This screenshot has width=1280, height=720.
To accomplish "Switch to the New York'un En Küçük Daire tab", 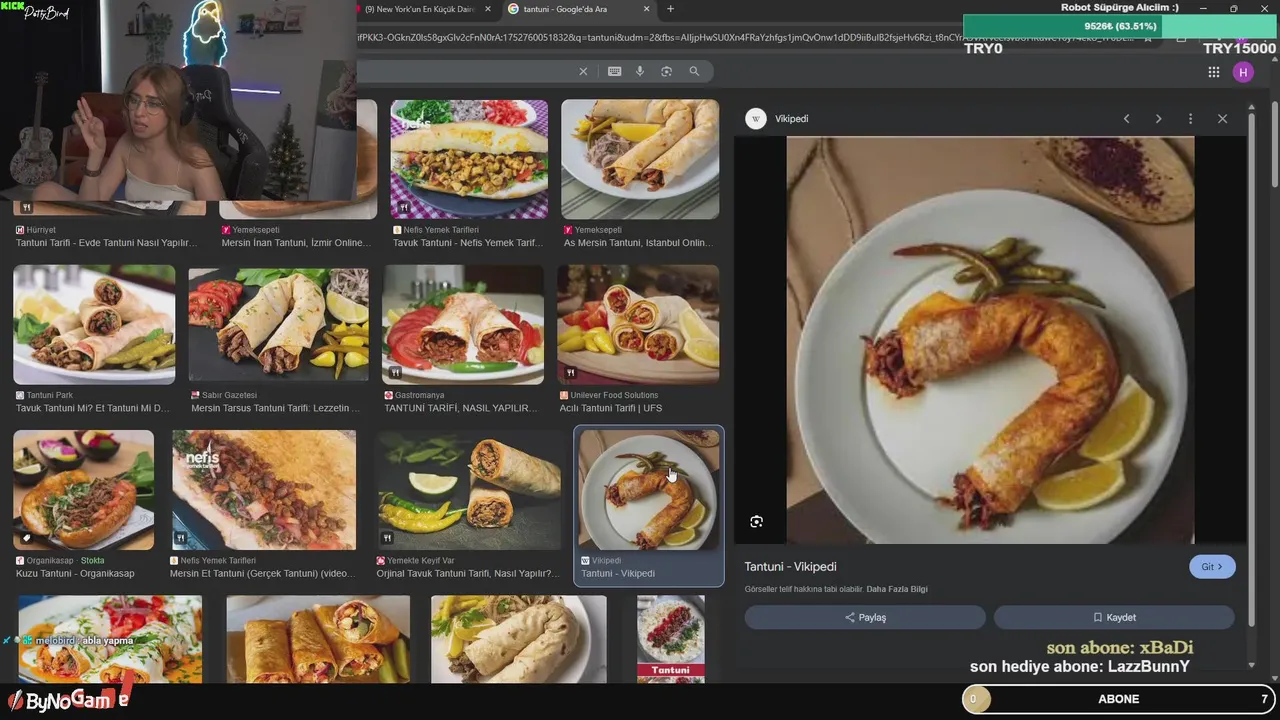I will coord(420,9).
